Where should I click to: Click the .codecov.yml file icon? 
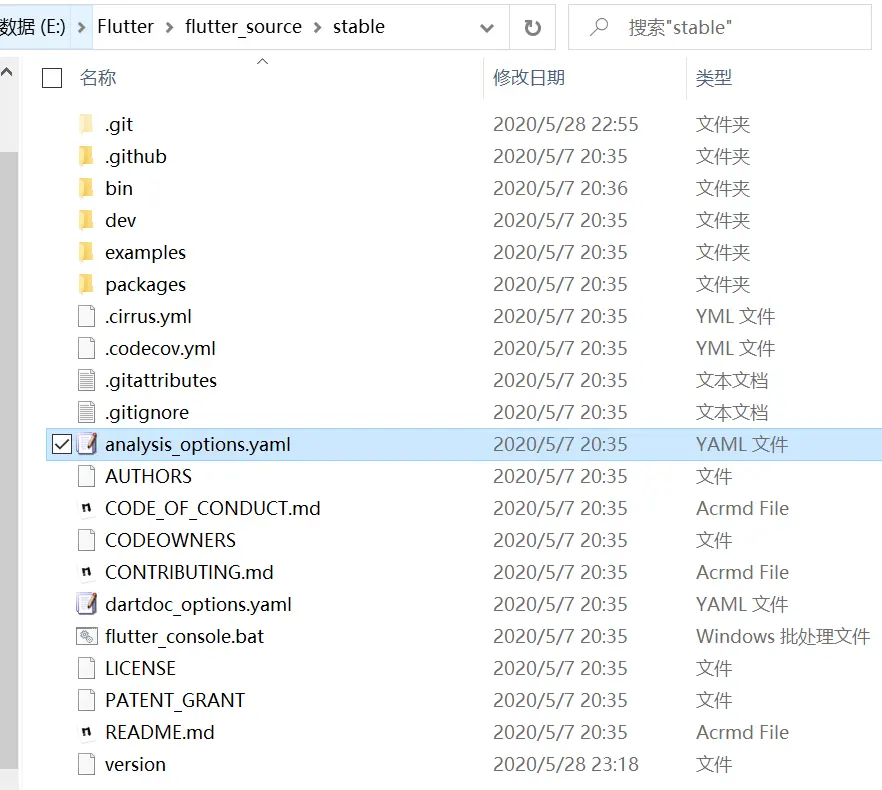(86, 348)
